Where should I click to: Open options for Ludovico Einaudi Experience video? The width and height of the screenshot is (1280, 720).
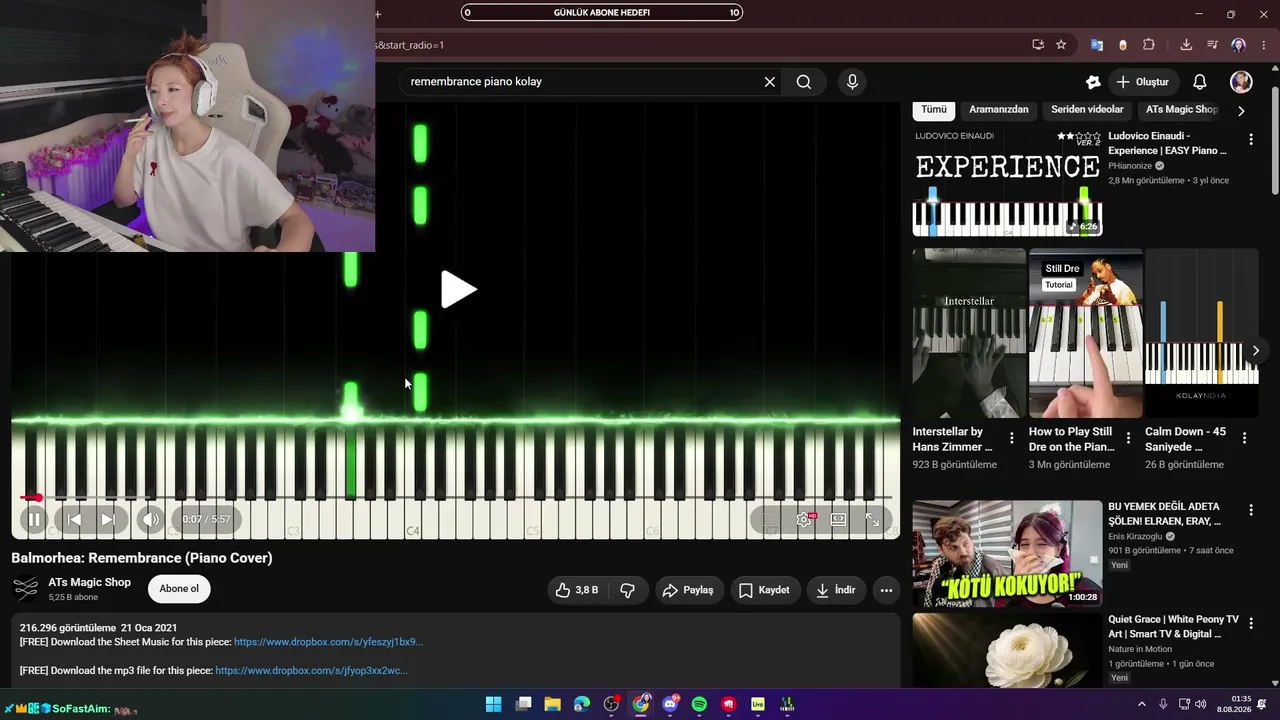pos(1250,140)
